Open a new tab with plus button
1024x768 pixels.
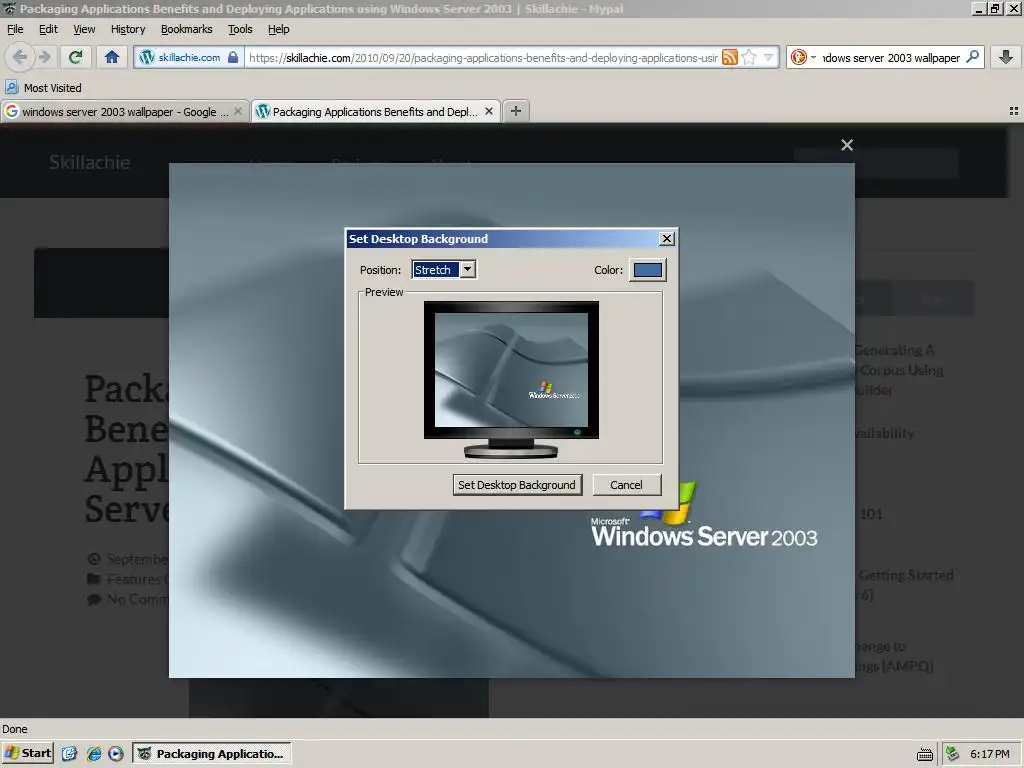click(x=516, y=111)
